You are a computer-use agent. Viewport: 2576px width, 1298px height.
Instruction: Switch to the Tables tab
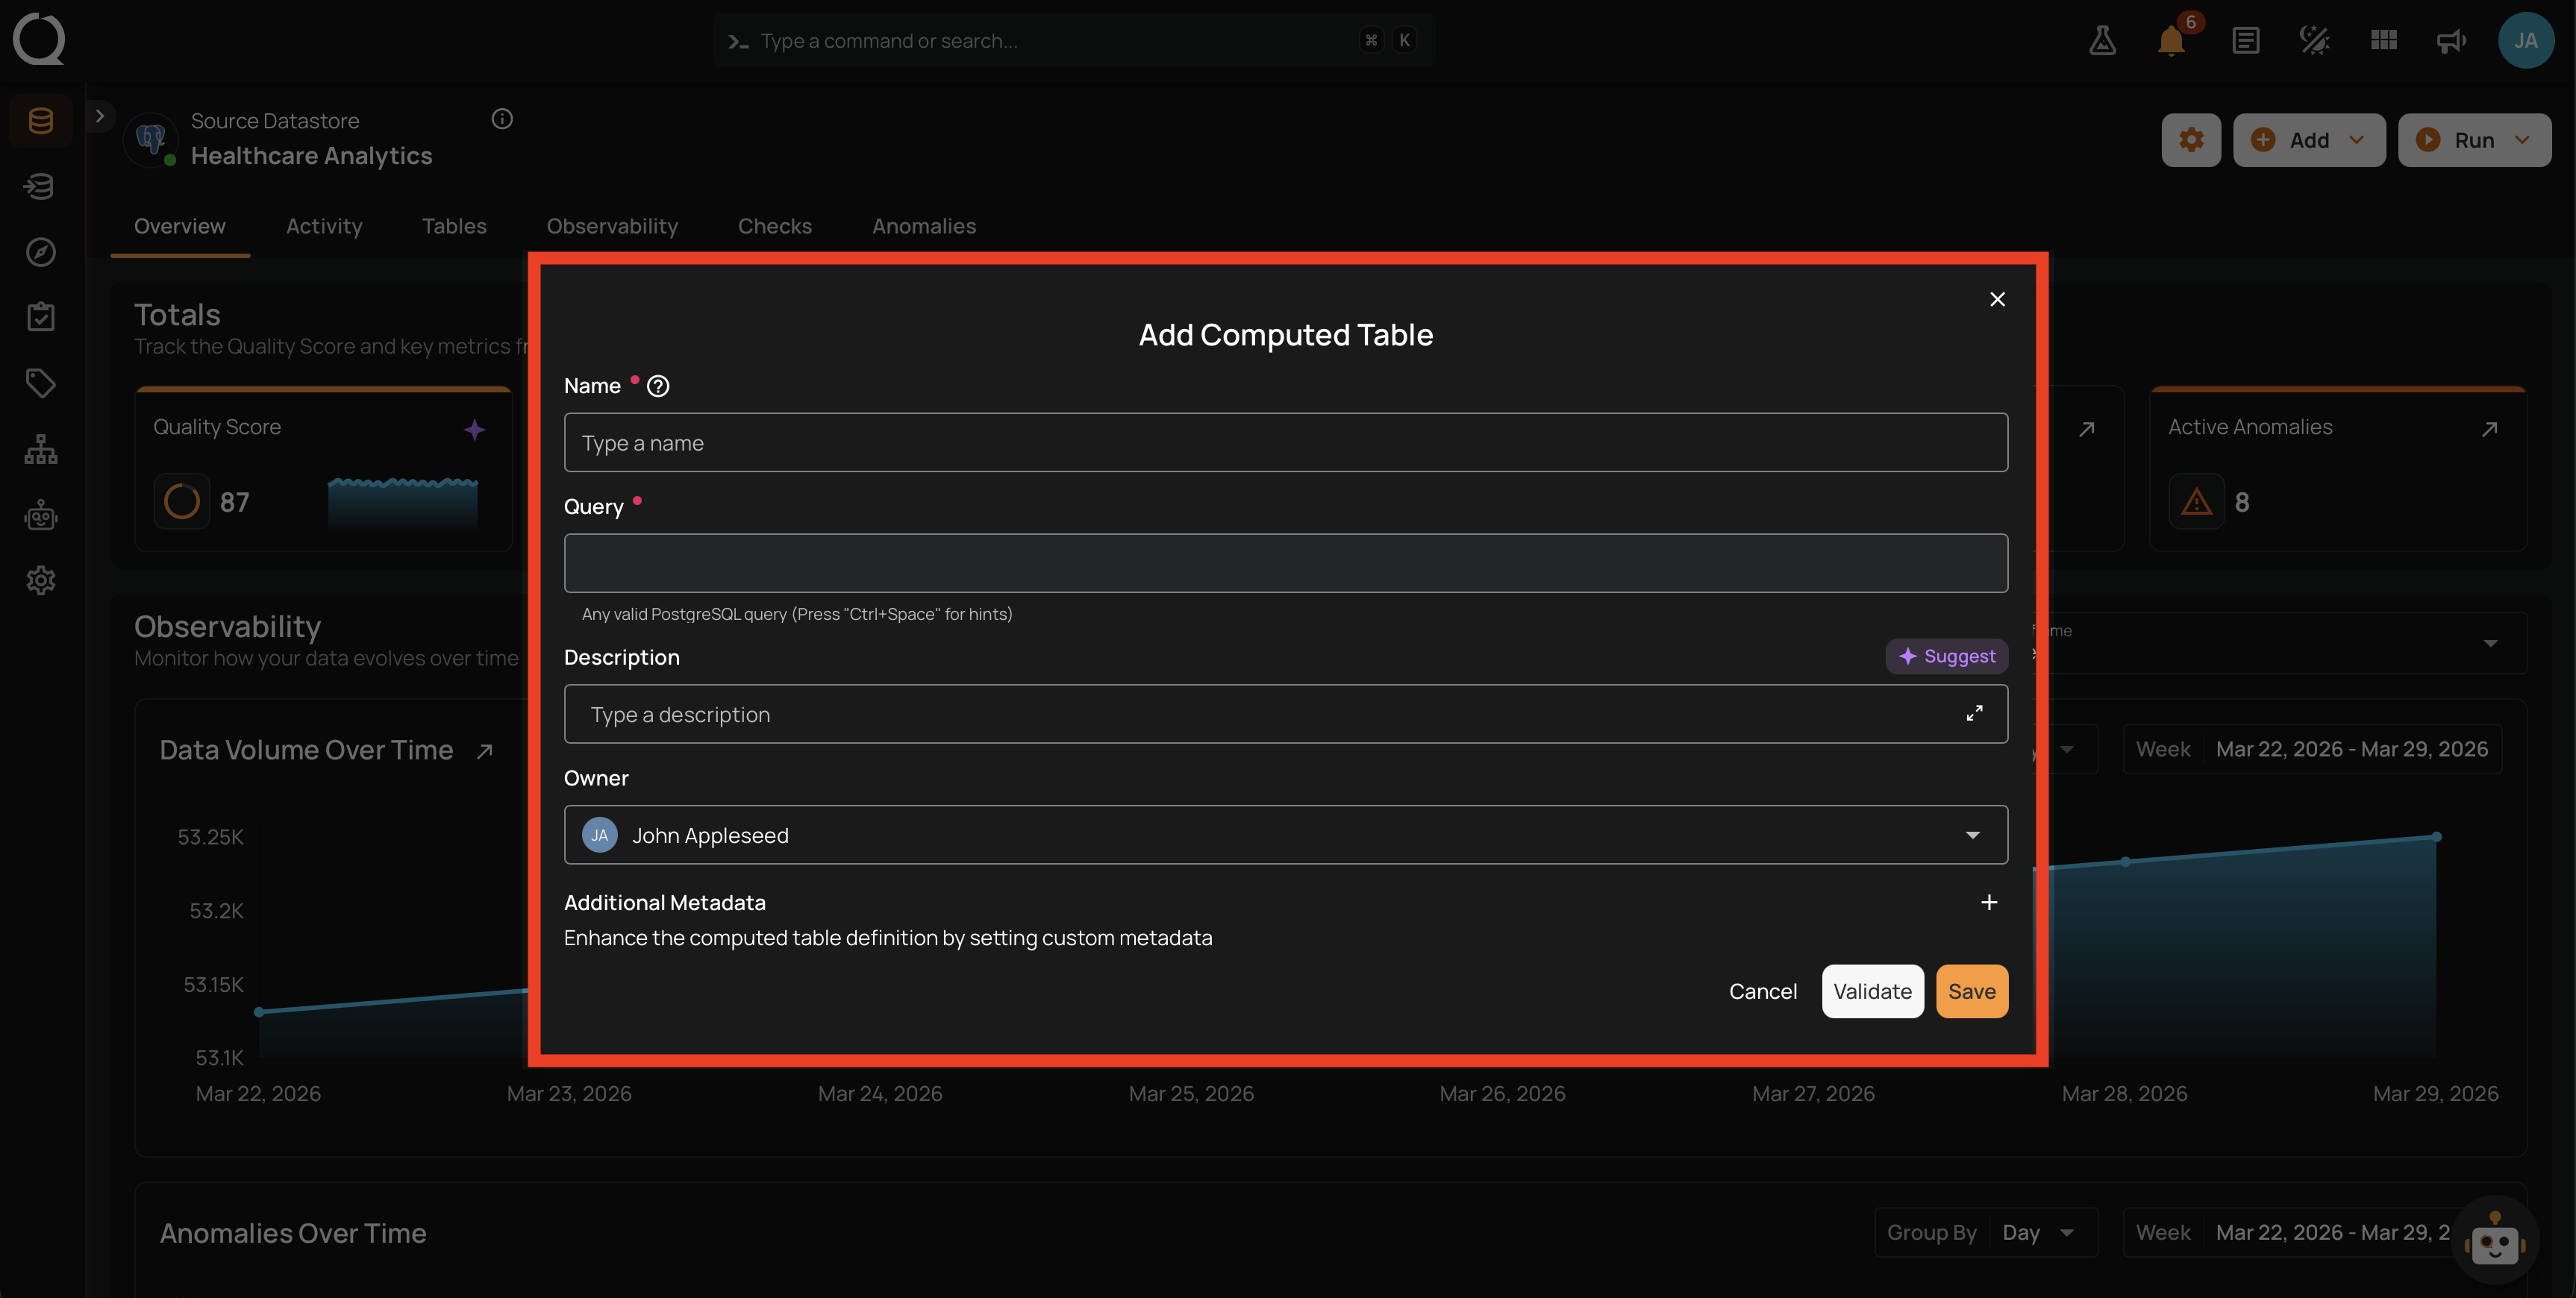454,226
